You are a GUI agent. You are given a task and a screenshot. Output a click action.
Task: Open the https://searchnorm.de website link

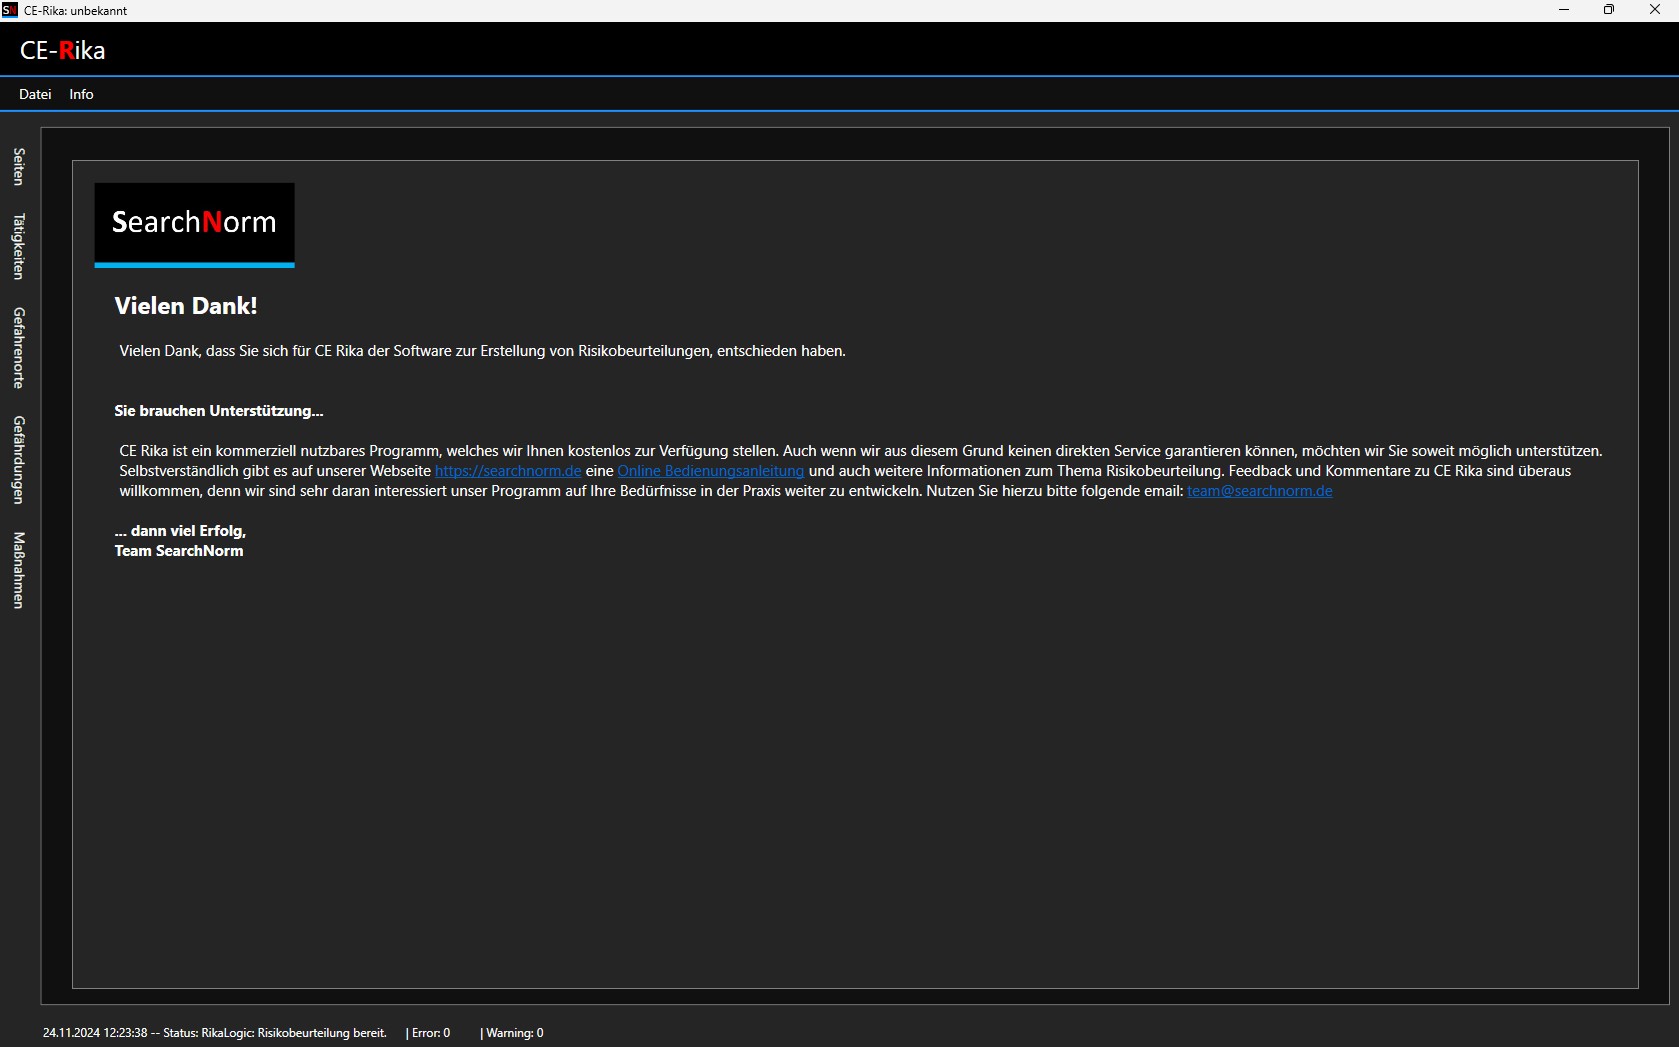point(508,471)
